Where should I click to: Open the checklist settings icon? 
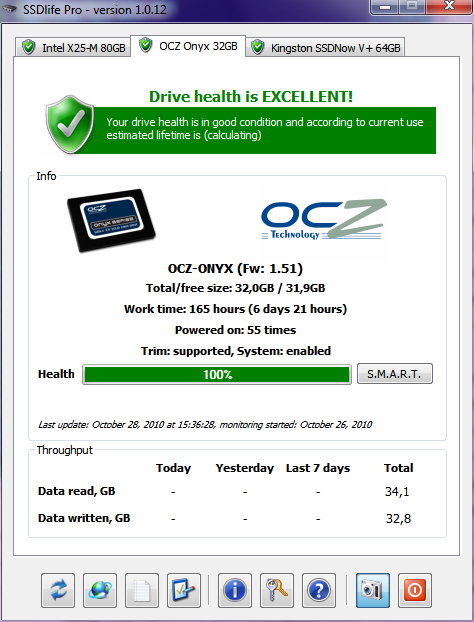(x=184, y=590)
